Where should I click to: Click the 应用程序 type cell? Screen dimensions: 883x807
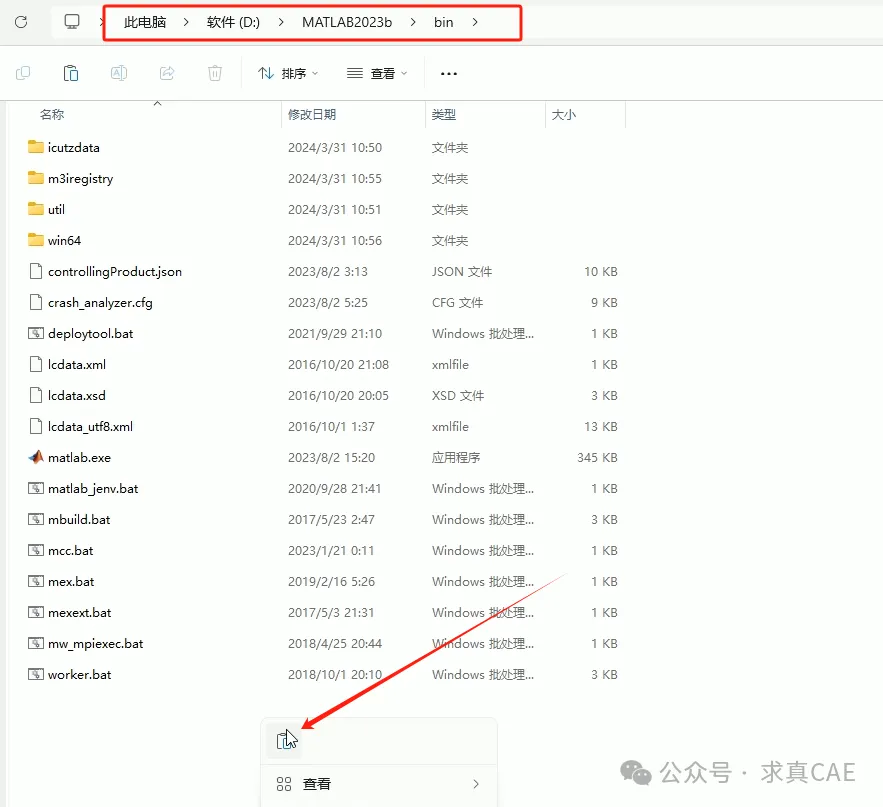pyautogui.click(x=456, y=457)
